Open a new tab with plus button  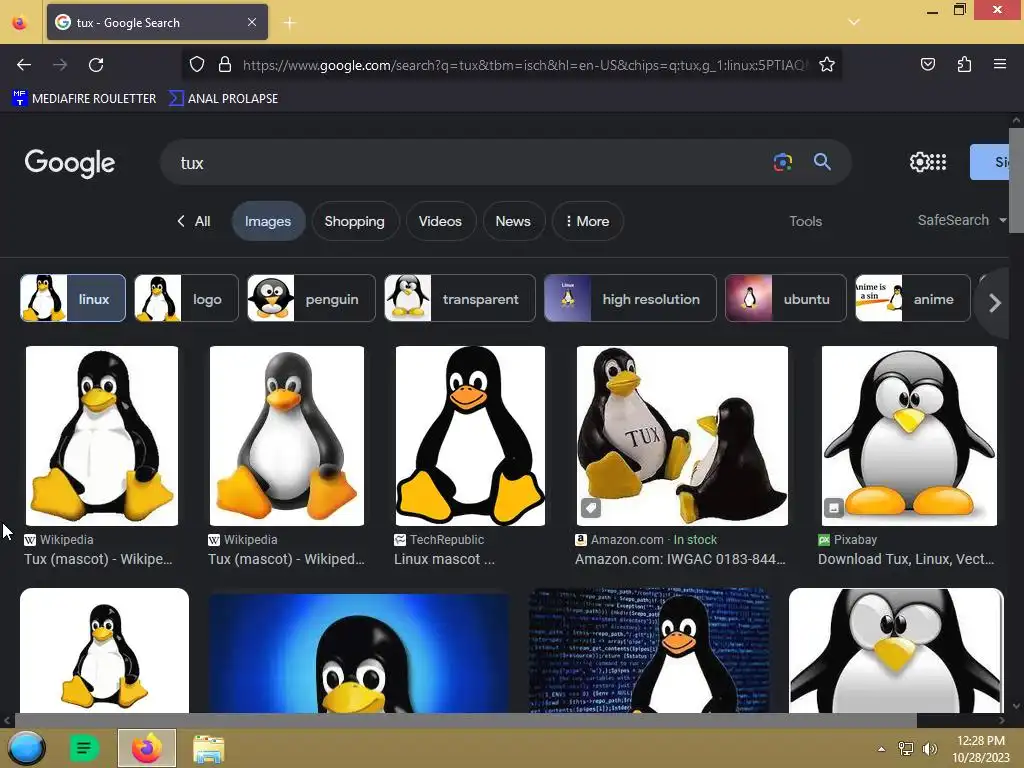coord(289,23)
